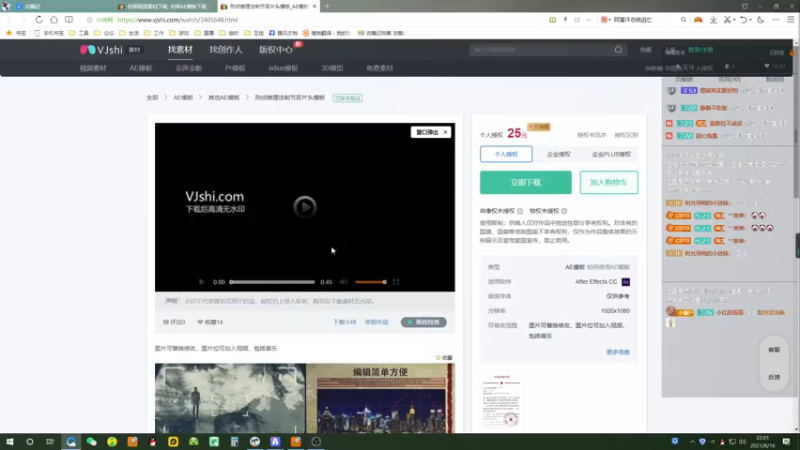Click the 更多信息 link
Screen dimensions: 800x450
[618, 352]
